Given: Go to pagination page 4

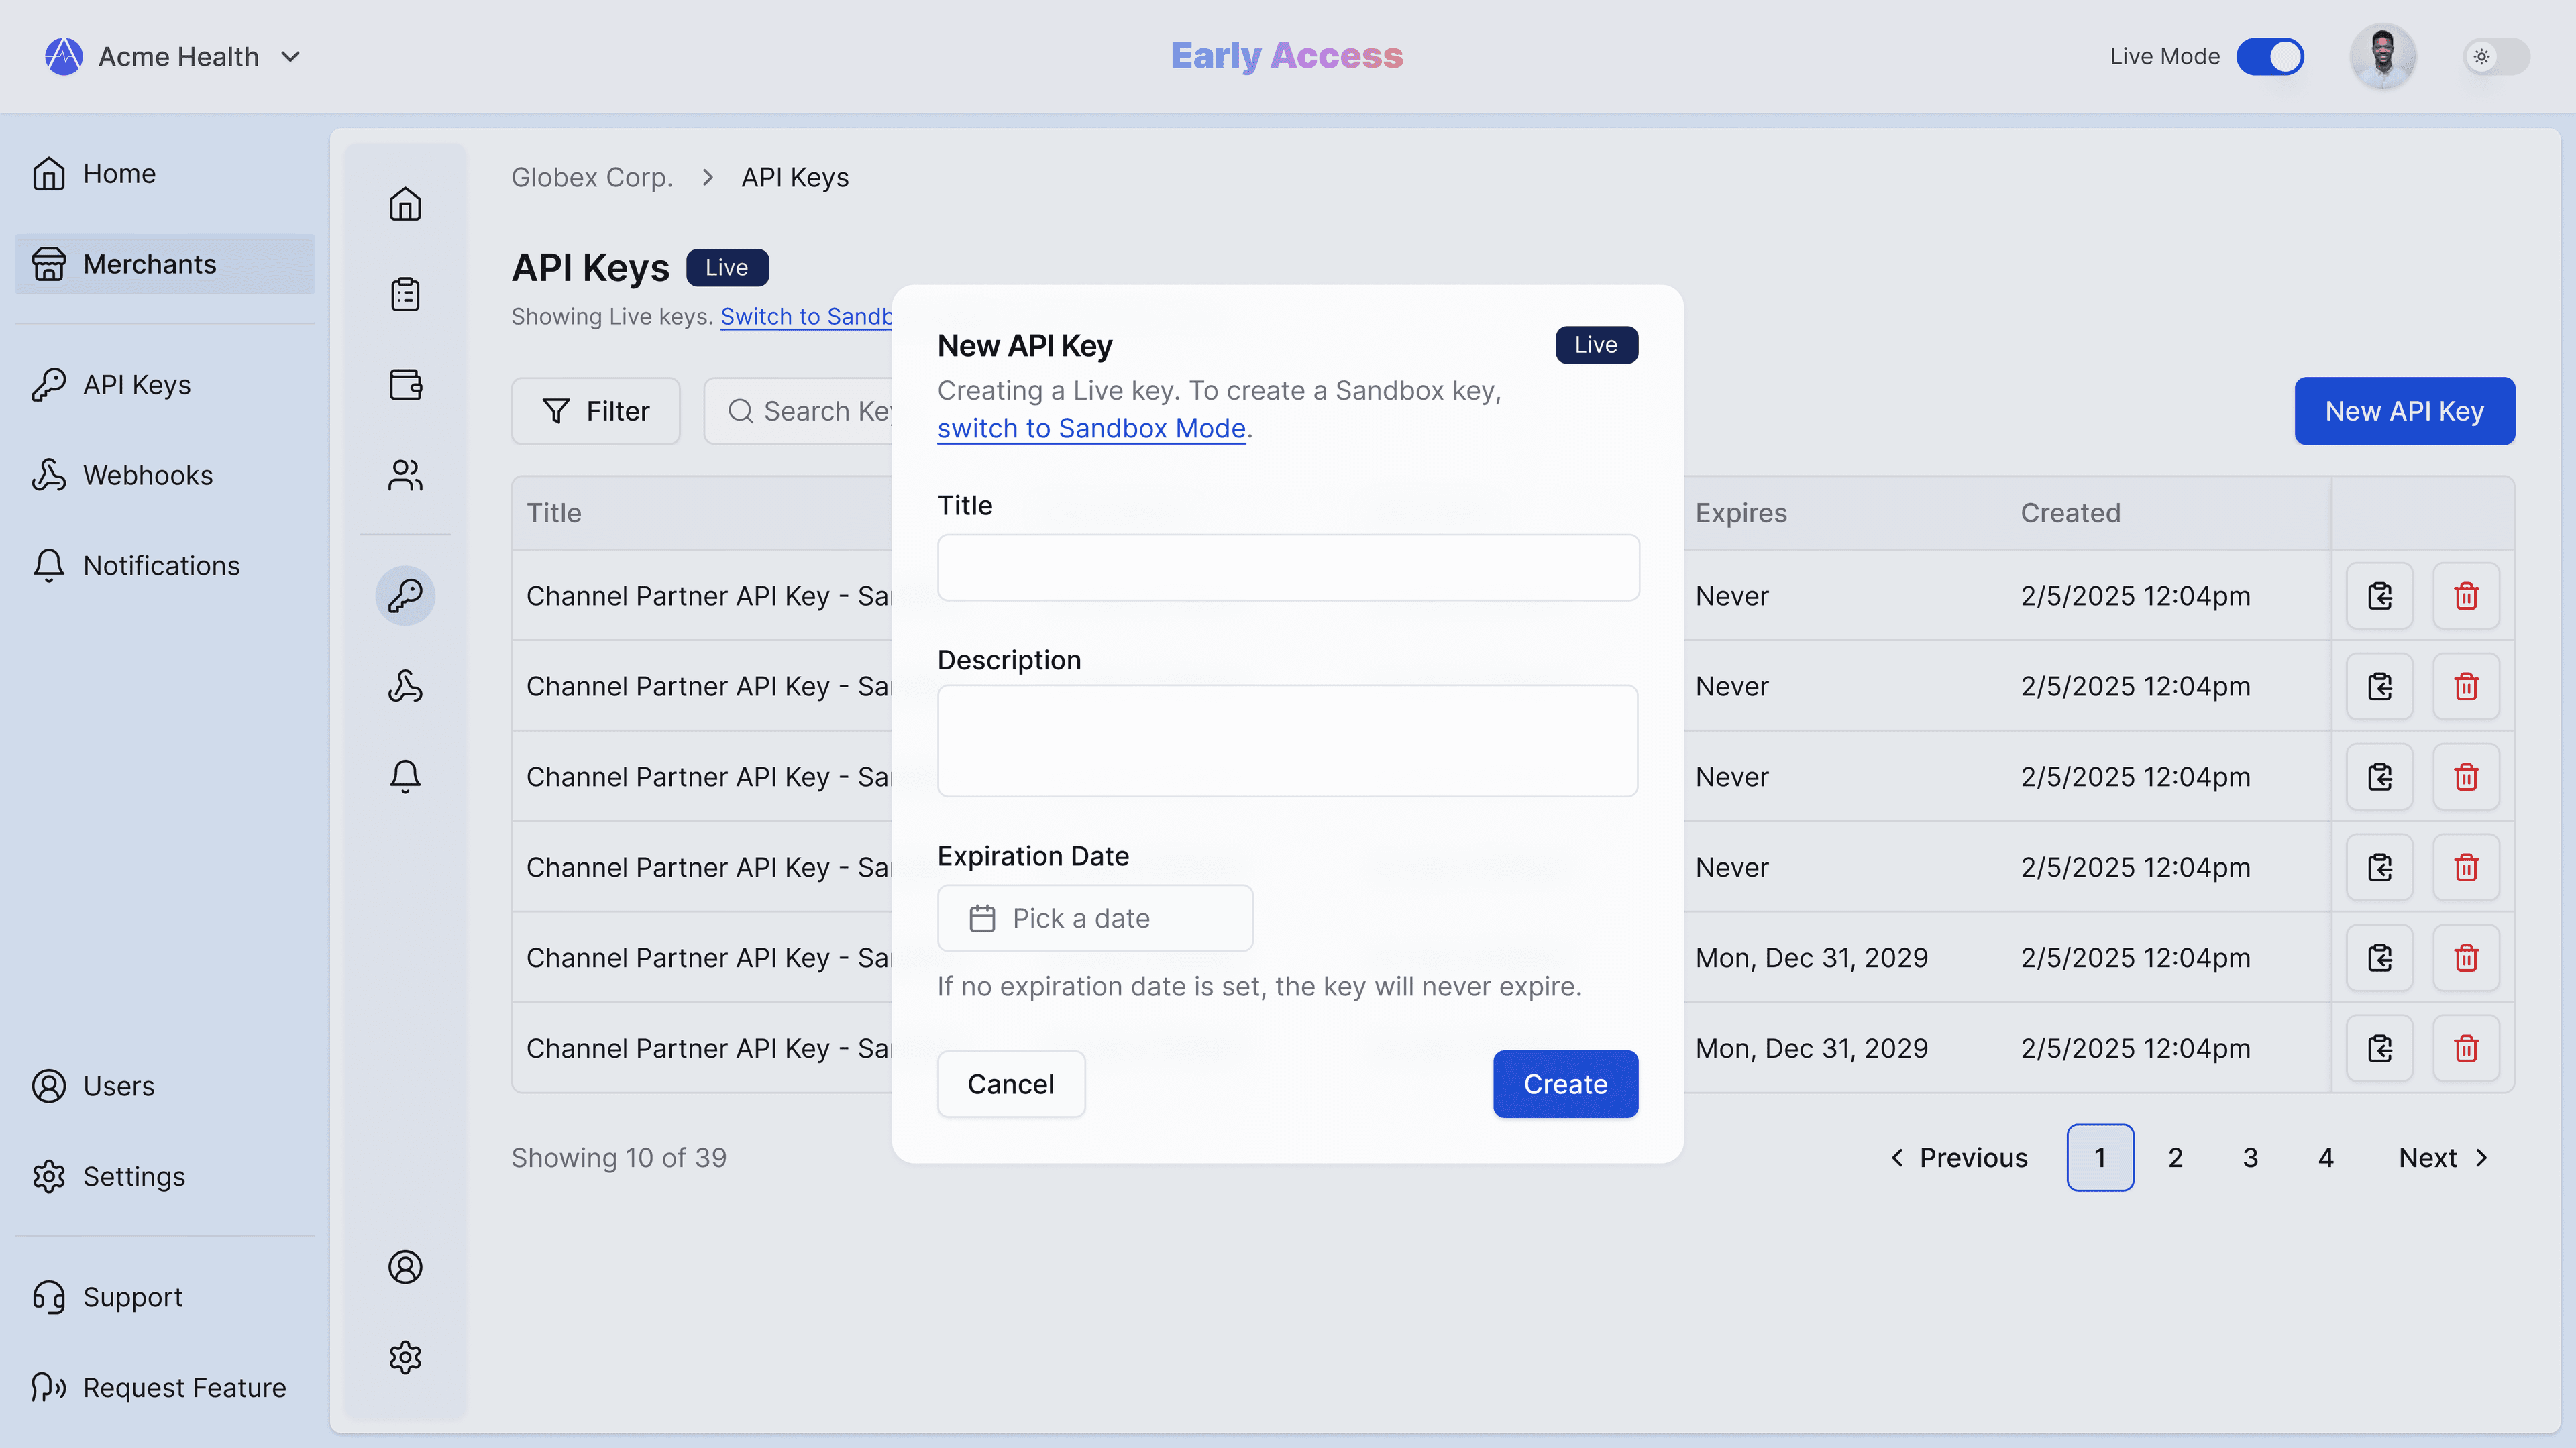Looking at the screenshot, I should click(x=2326, y=1158).
